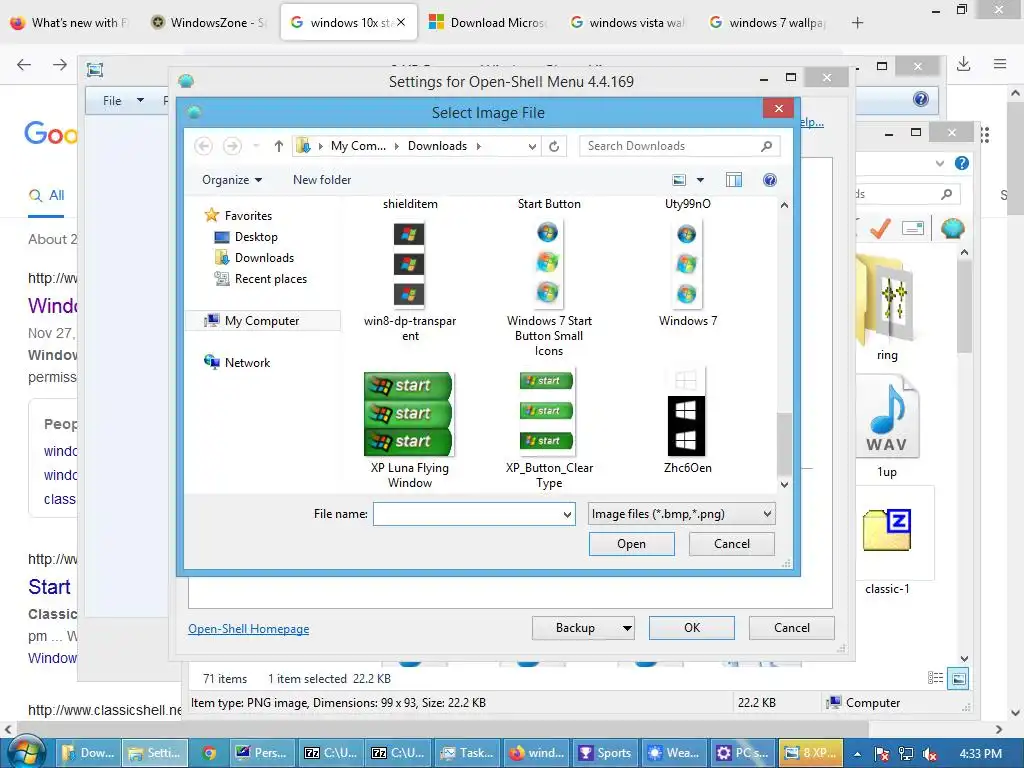Viewport: 1024px width, 768px height.
Task: Refresh the Downloads folder listing
Action: [x=554, y=146]
